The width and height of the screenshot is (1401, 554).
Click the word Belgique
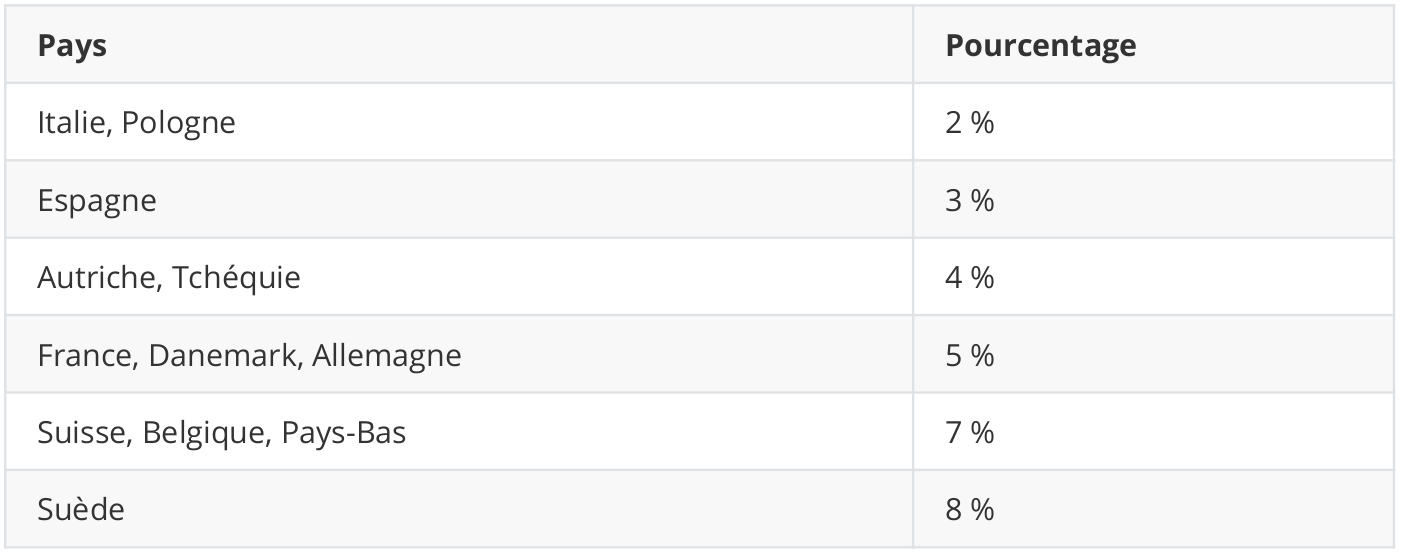coord(204,432)
